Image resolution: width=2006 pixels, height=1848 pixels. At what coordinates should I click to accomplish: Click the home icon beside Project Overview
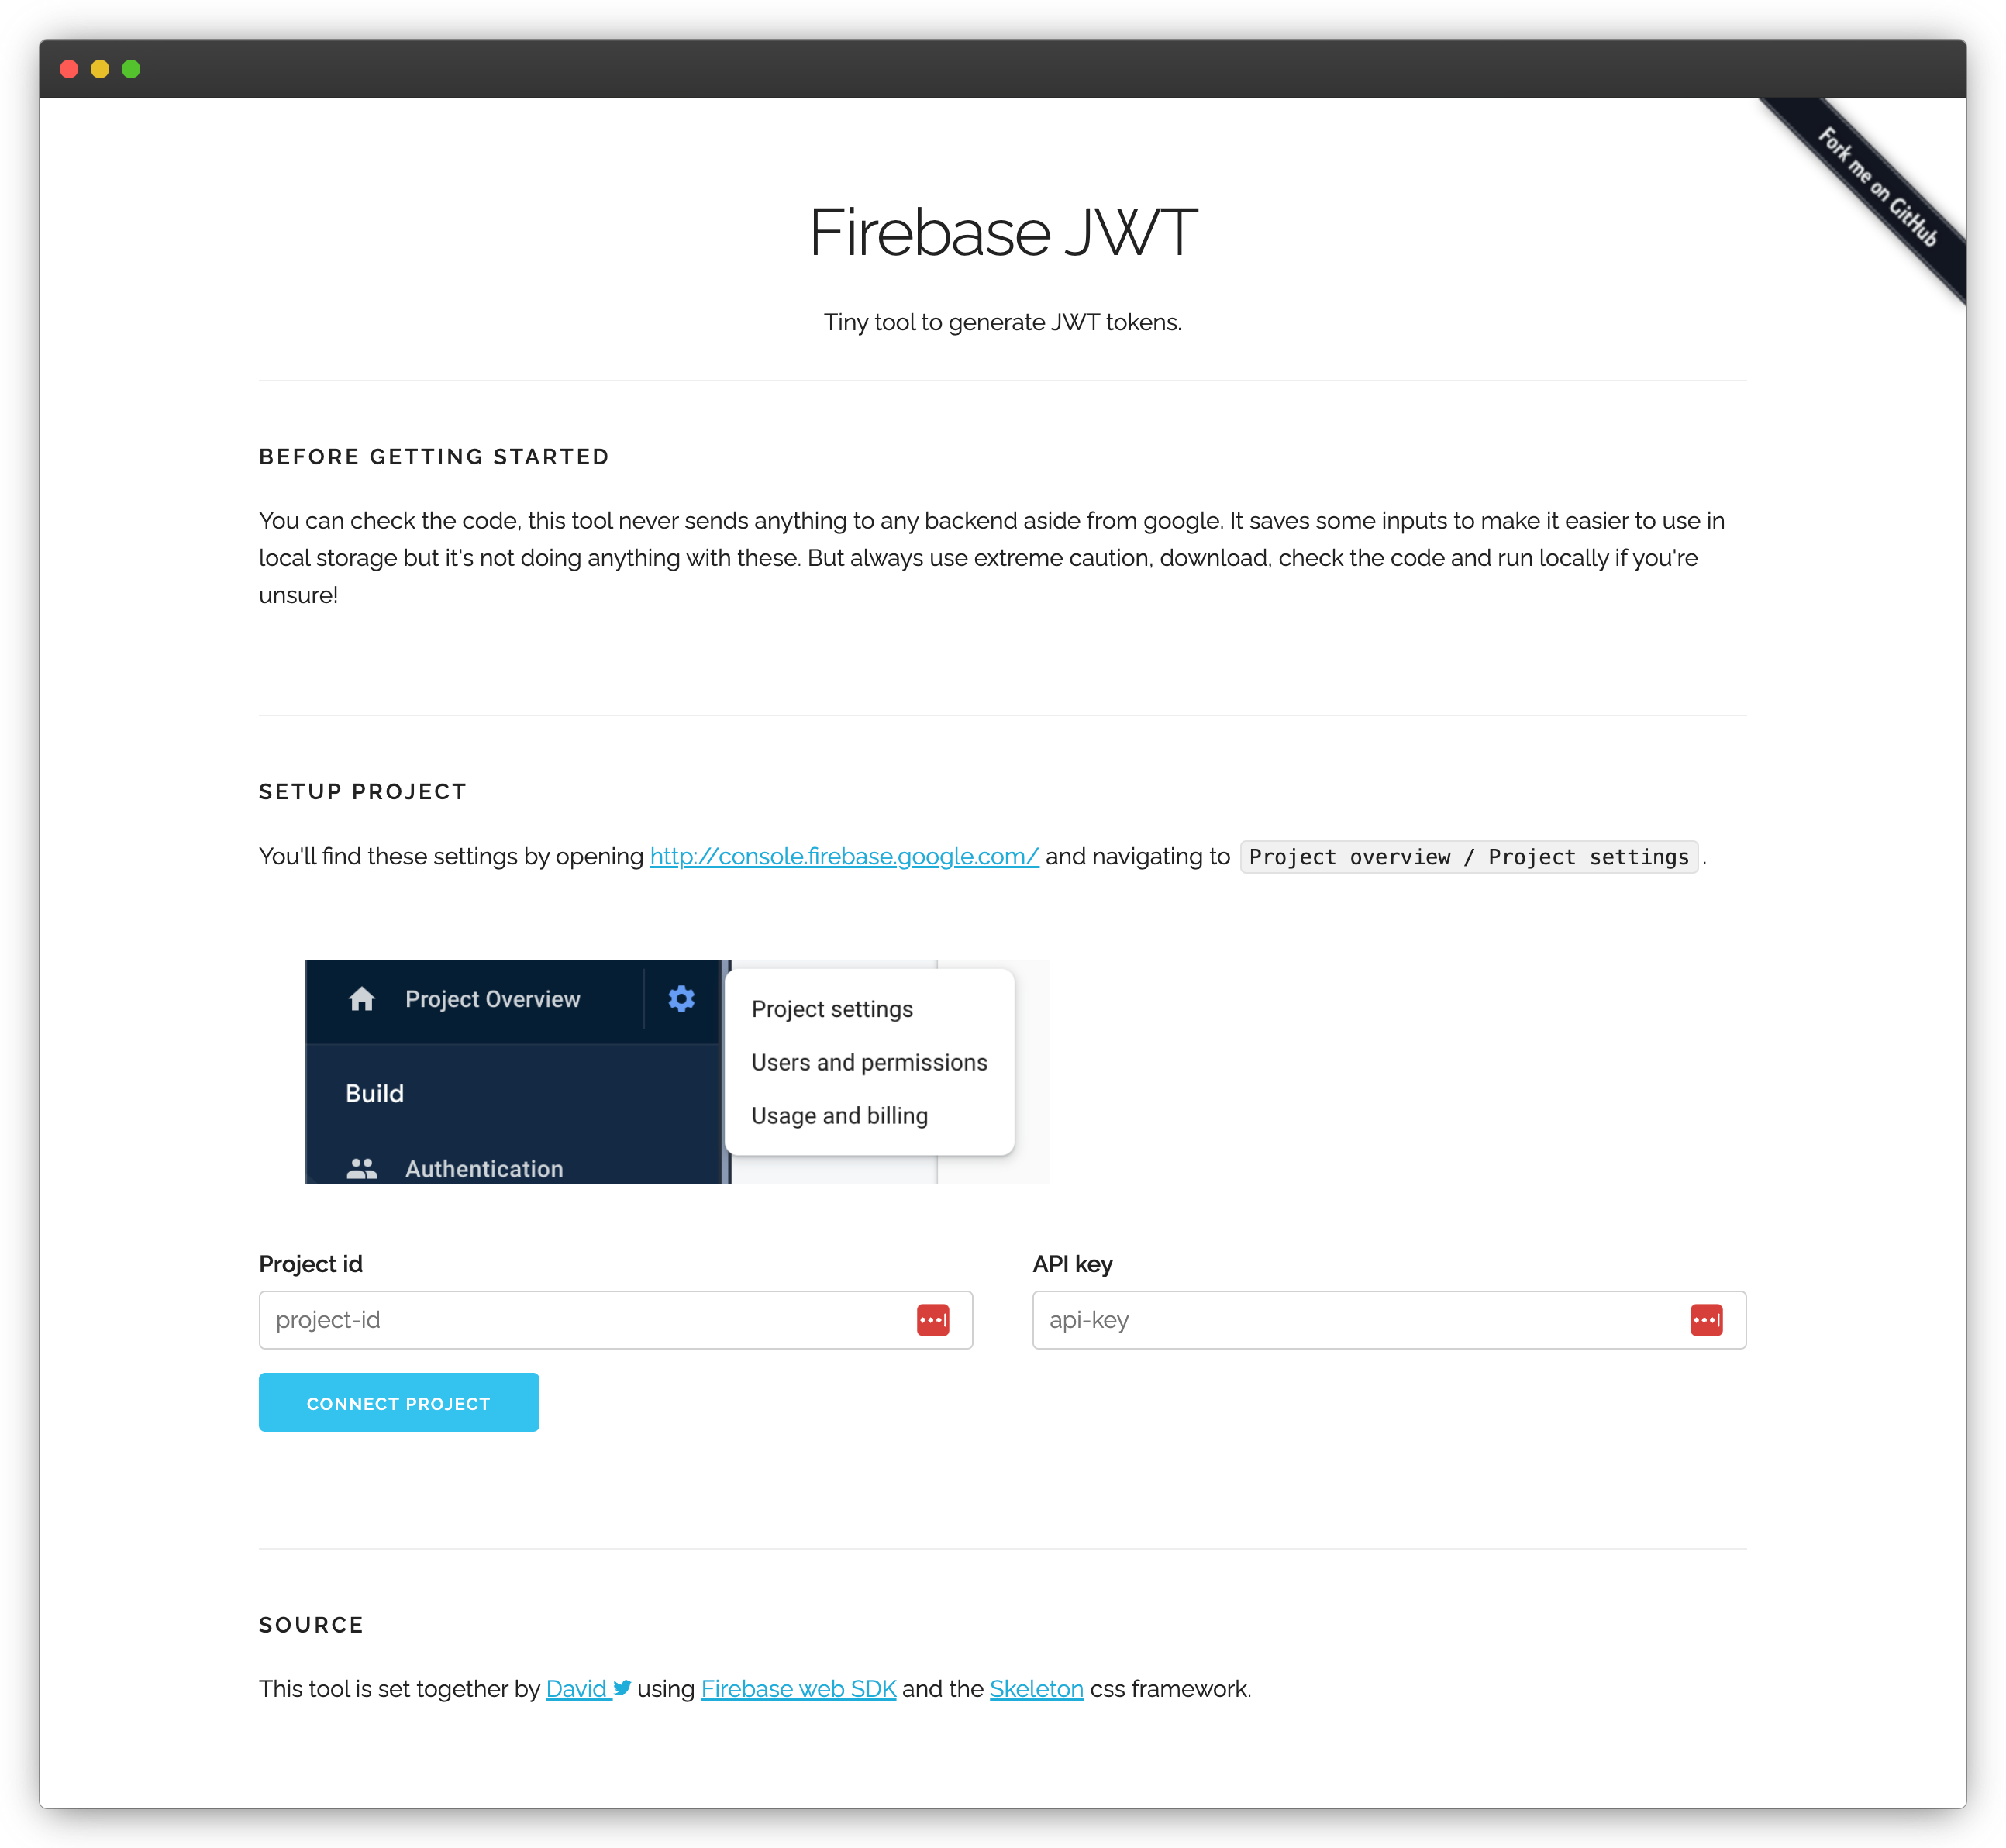pyautogui.click(x=362, y=999)
